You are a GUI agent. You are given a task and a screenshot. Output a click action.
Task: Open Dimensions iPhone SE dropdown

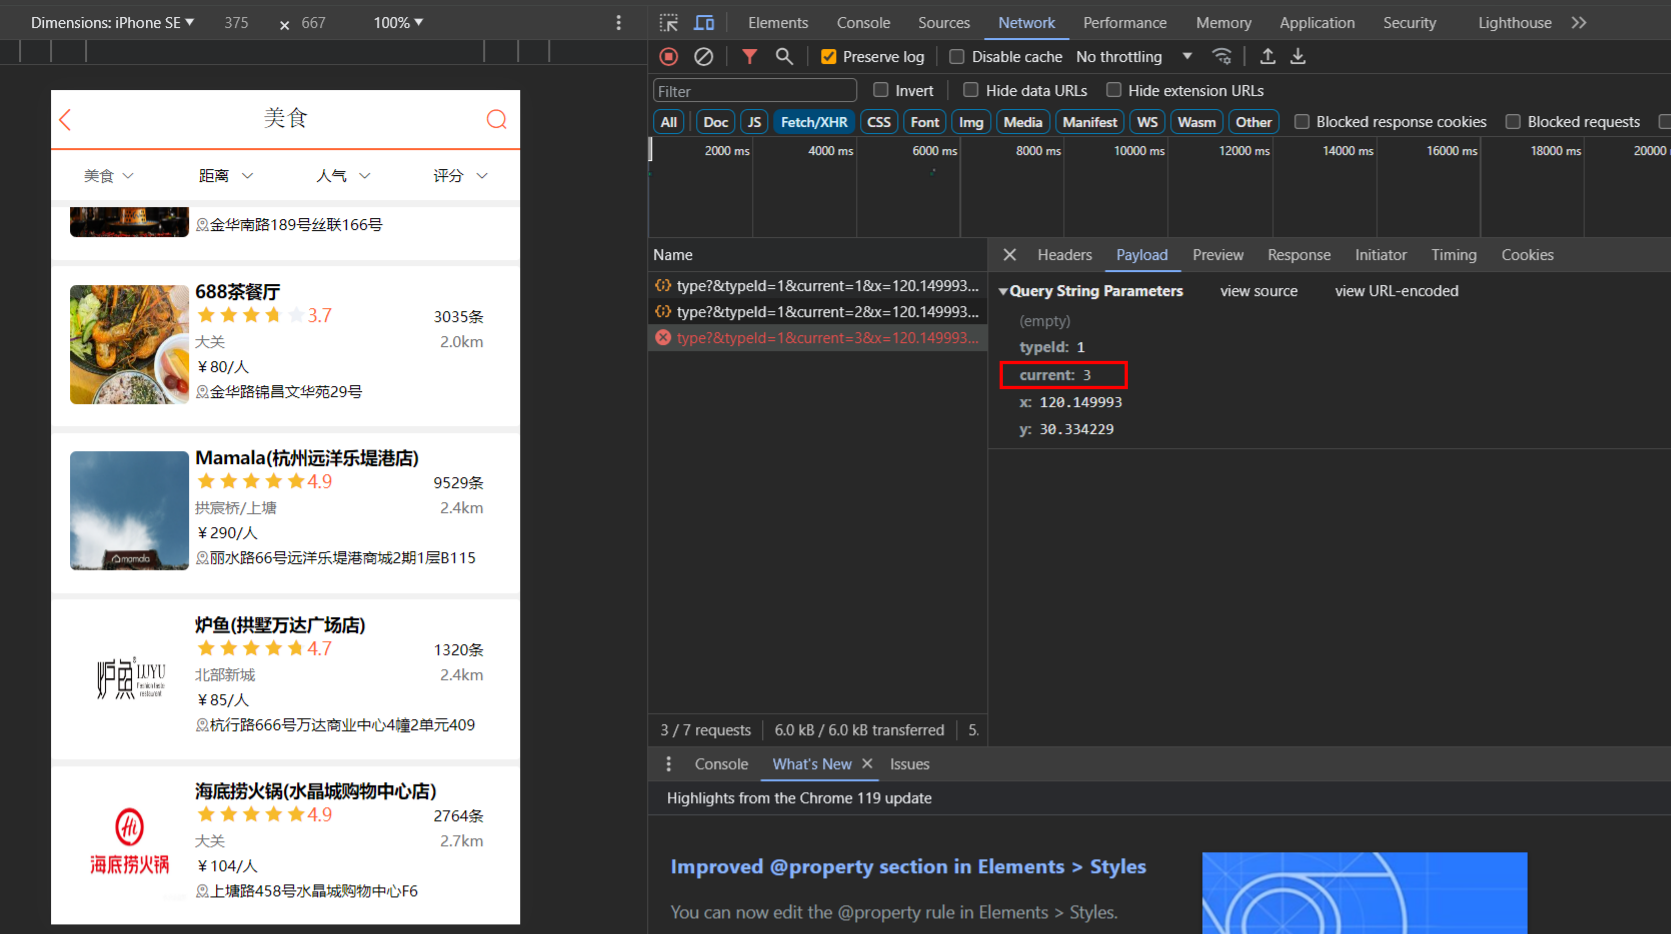click(112, 22)
